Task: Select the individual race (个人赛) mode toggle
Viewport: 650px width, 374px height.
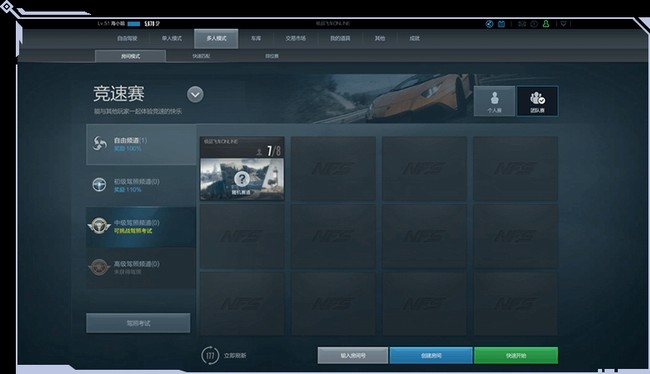Action: (x=494, y=101)
